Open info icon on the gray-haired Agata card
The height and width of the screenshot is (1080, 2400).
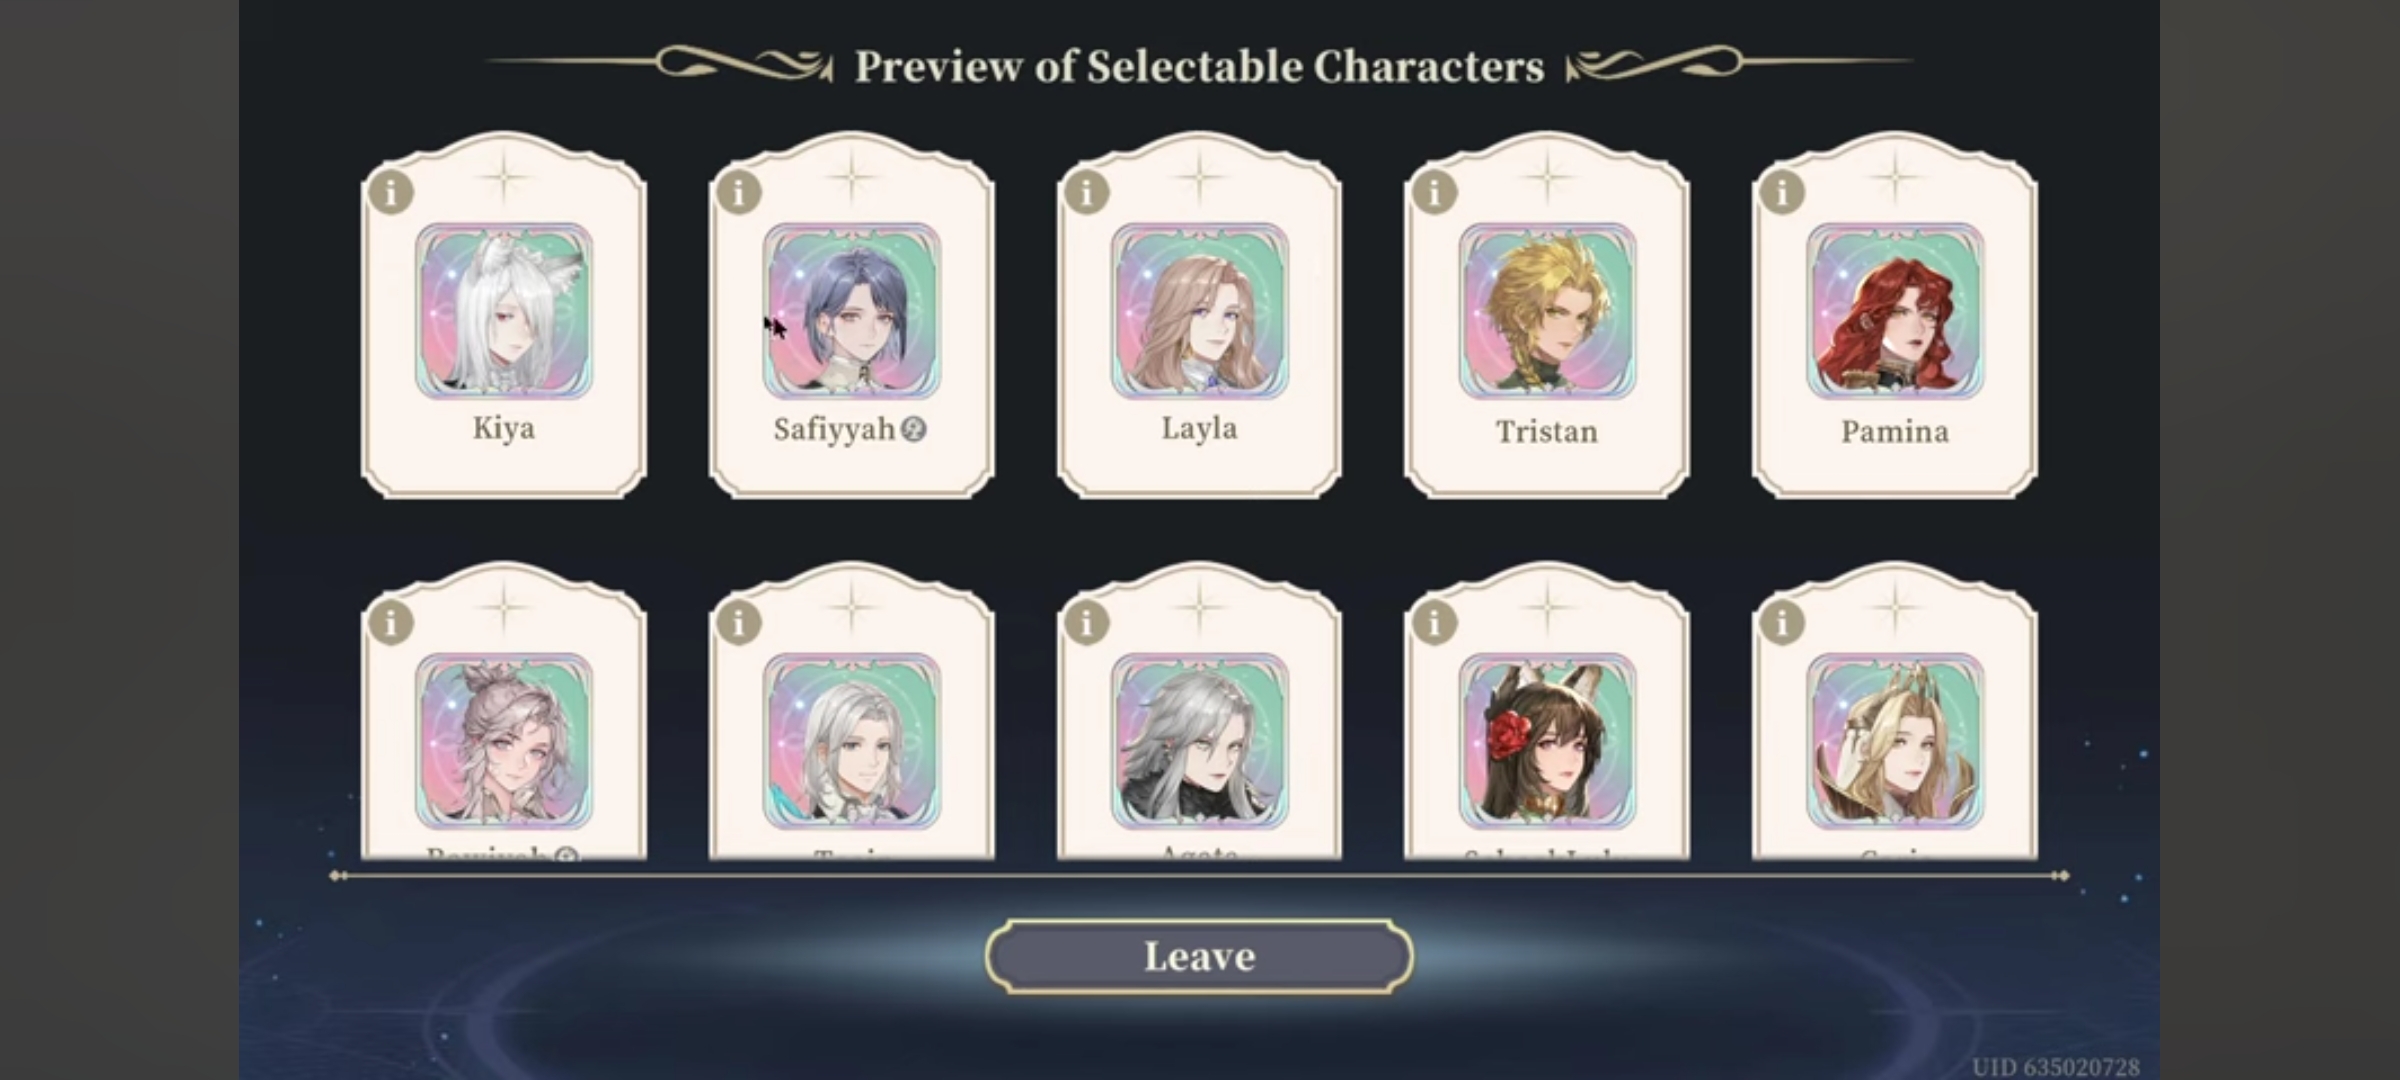(x=1087, y=623)
